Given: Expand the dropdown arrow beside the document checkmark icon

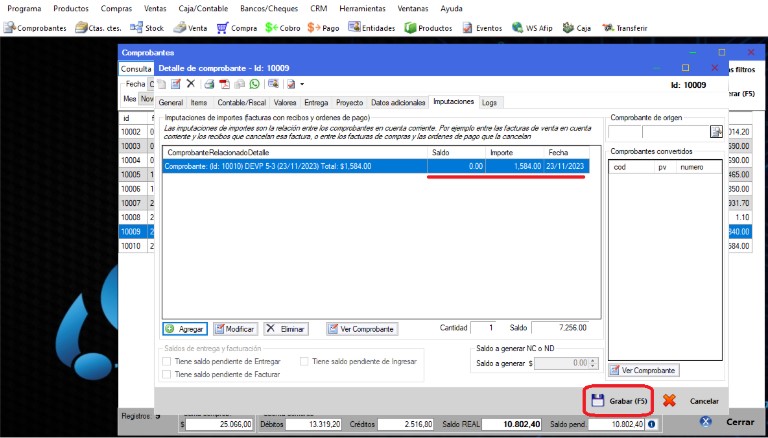Looking at the screenshot, I should (x=302, y=84).
